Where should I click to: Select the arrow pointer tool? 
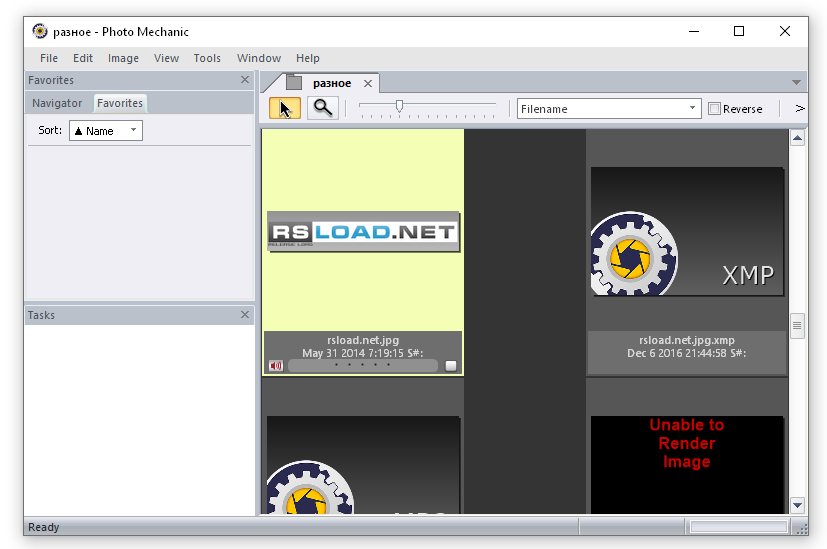point(284,109)
